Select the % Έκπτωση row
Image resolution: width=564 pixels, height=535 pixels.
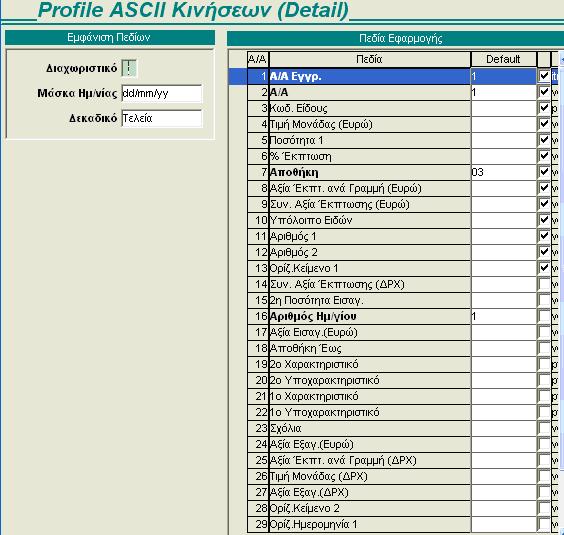370,156
